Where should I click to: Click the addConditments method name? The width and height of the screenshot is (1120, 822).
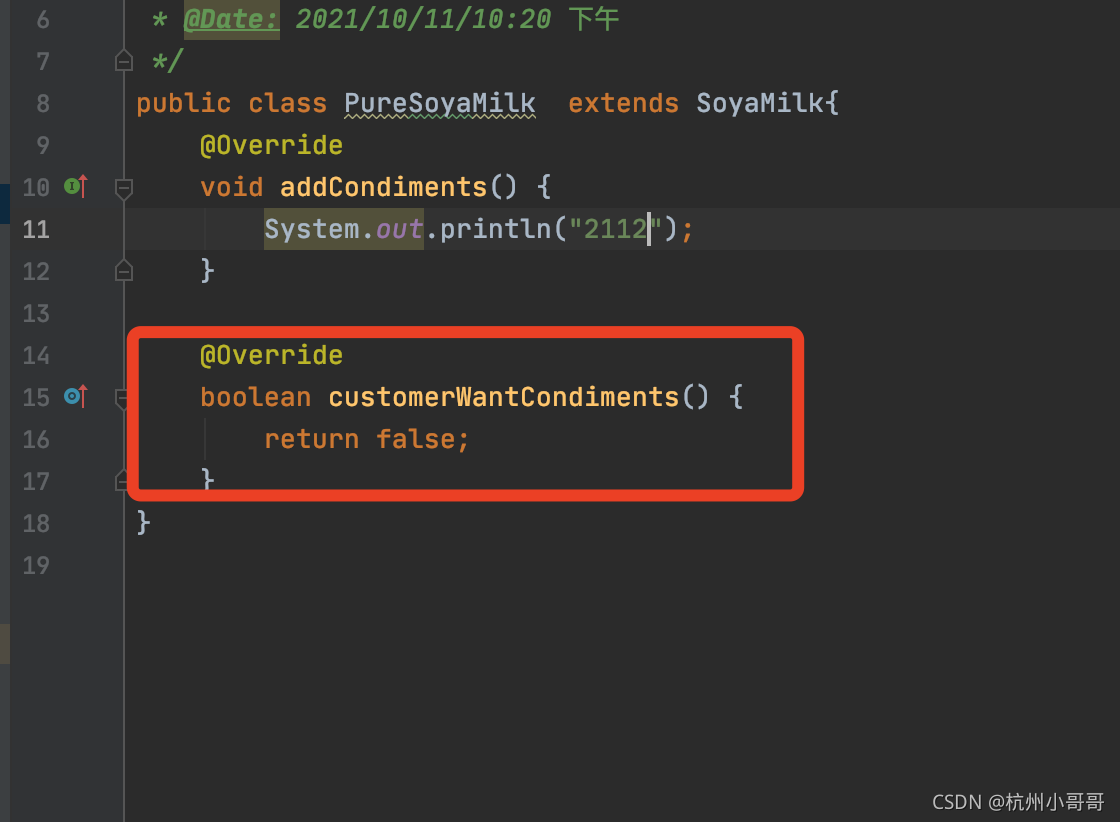[x=383, y=187]
